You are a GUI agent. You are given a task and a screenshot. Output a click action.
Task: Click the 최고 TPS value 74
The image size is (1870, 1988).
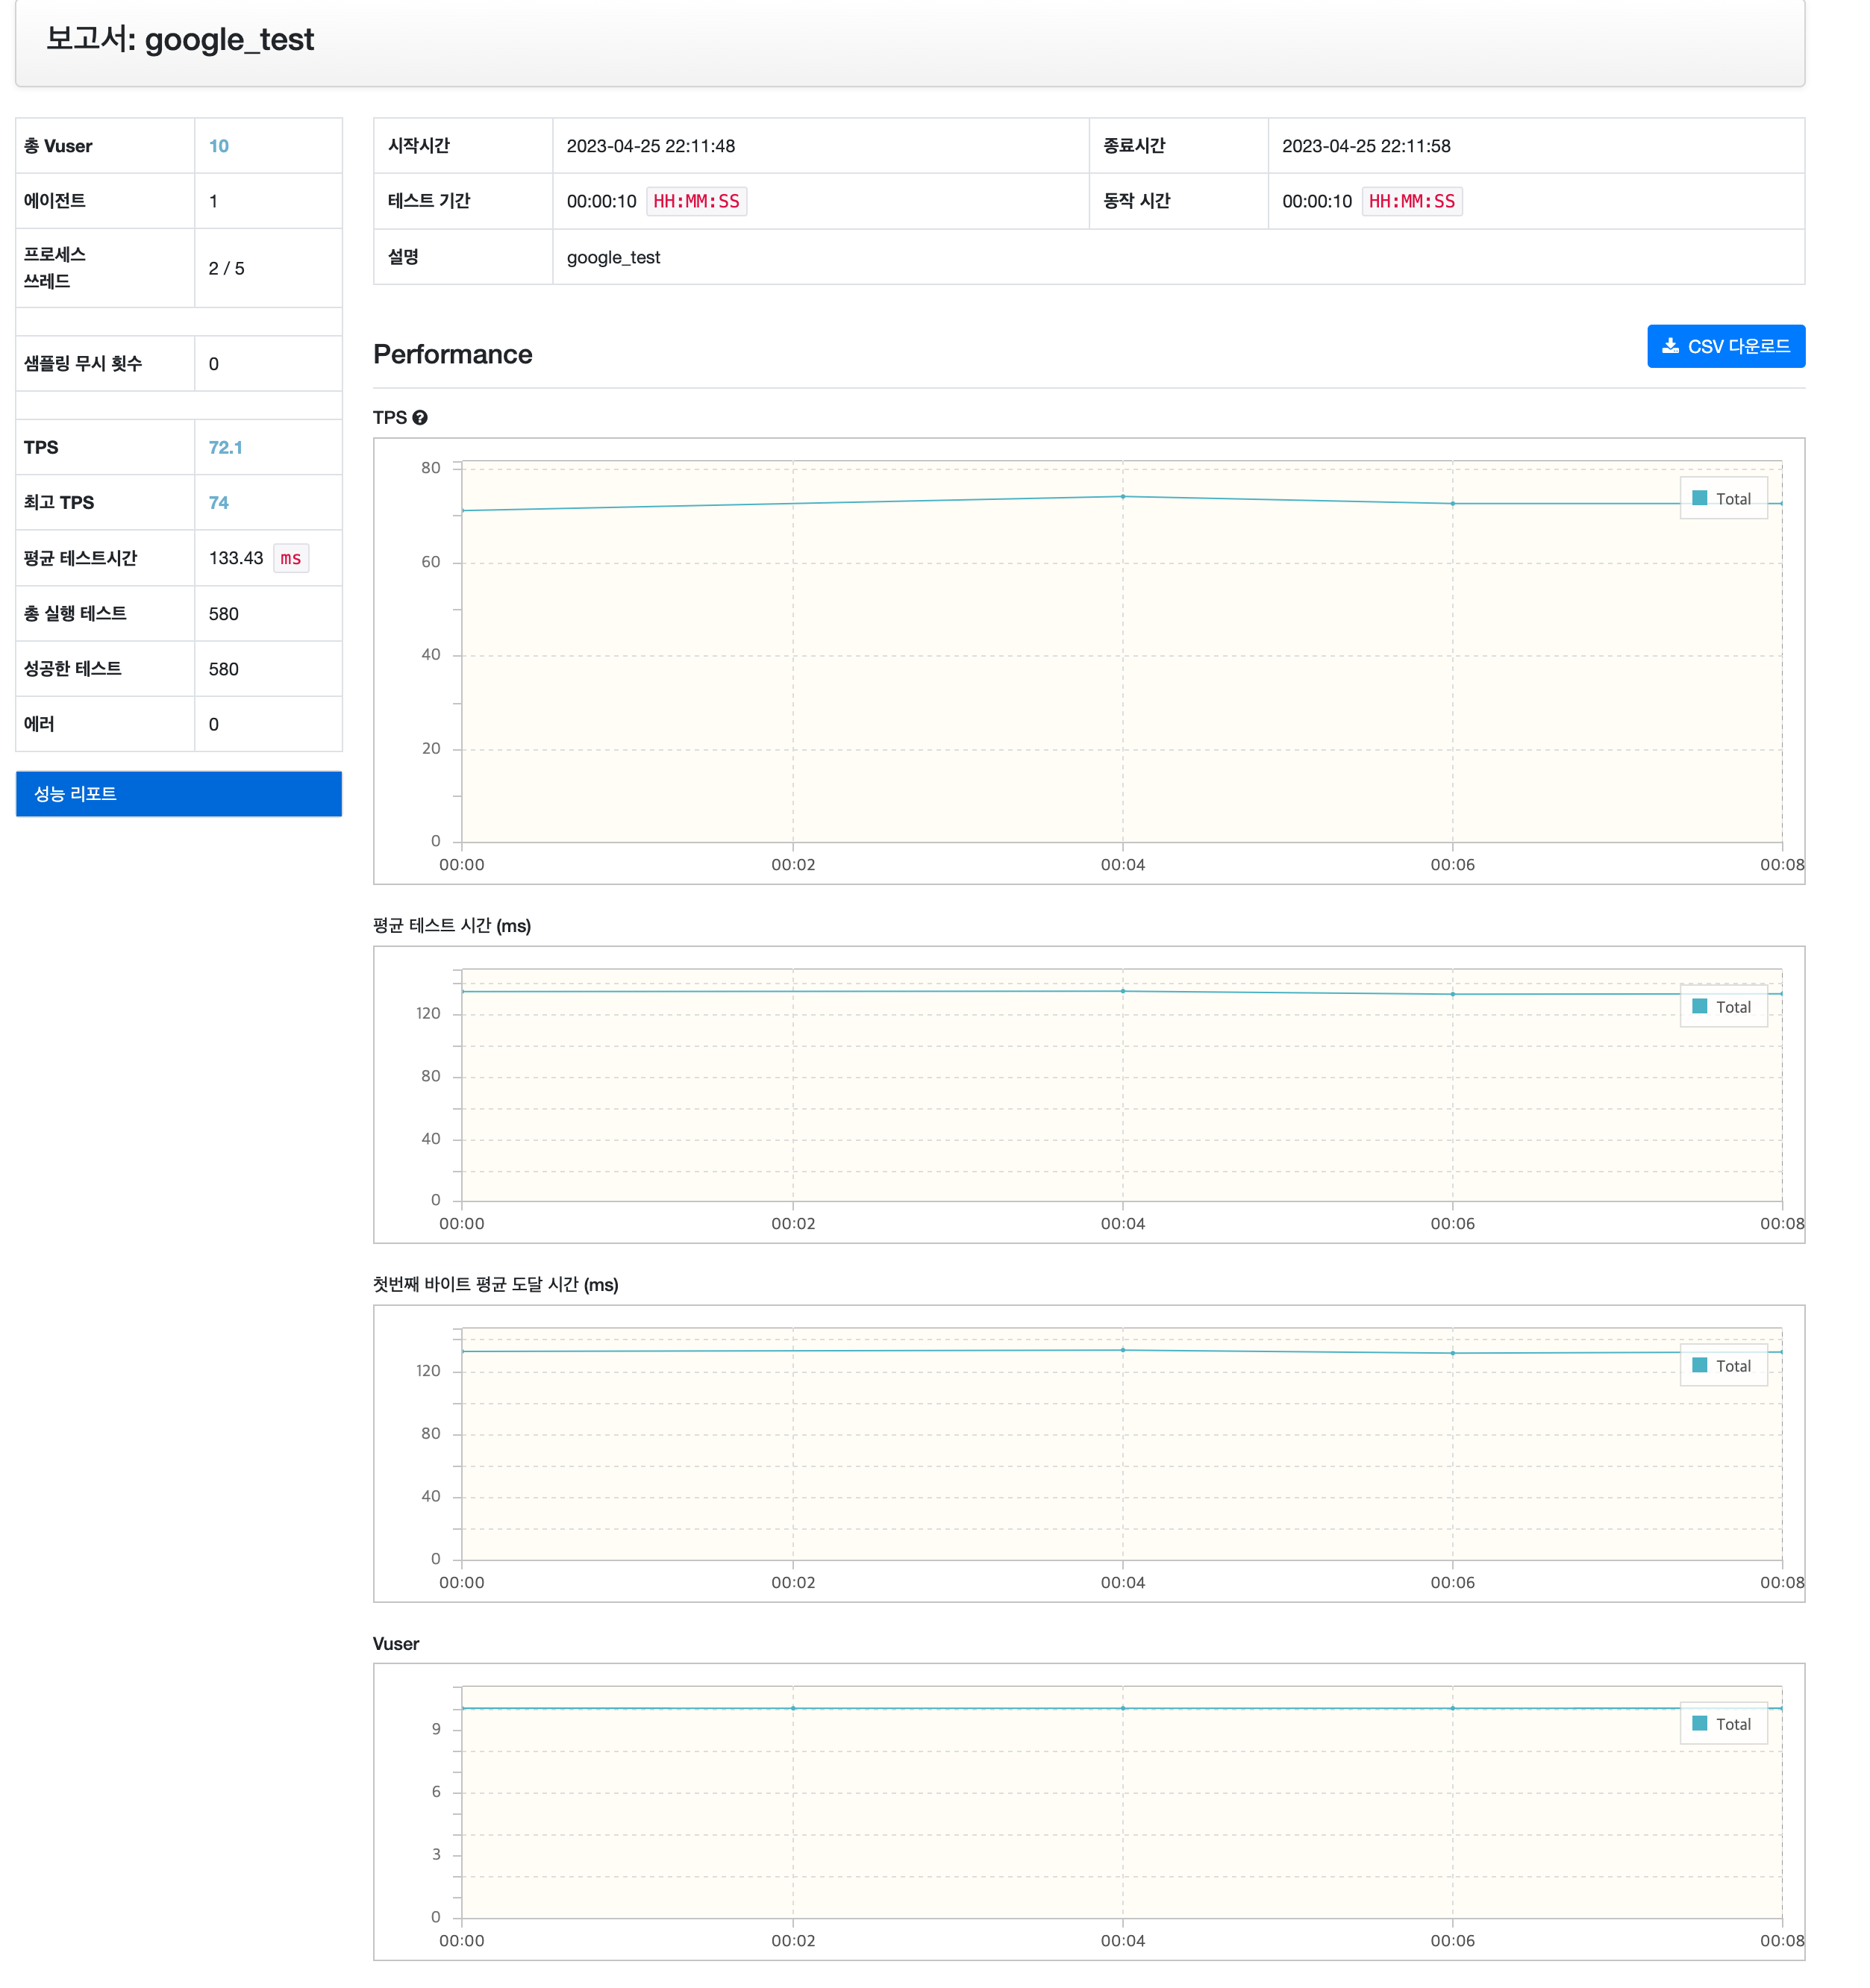[218, 502]
